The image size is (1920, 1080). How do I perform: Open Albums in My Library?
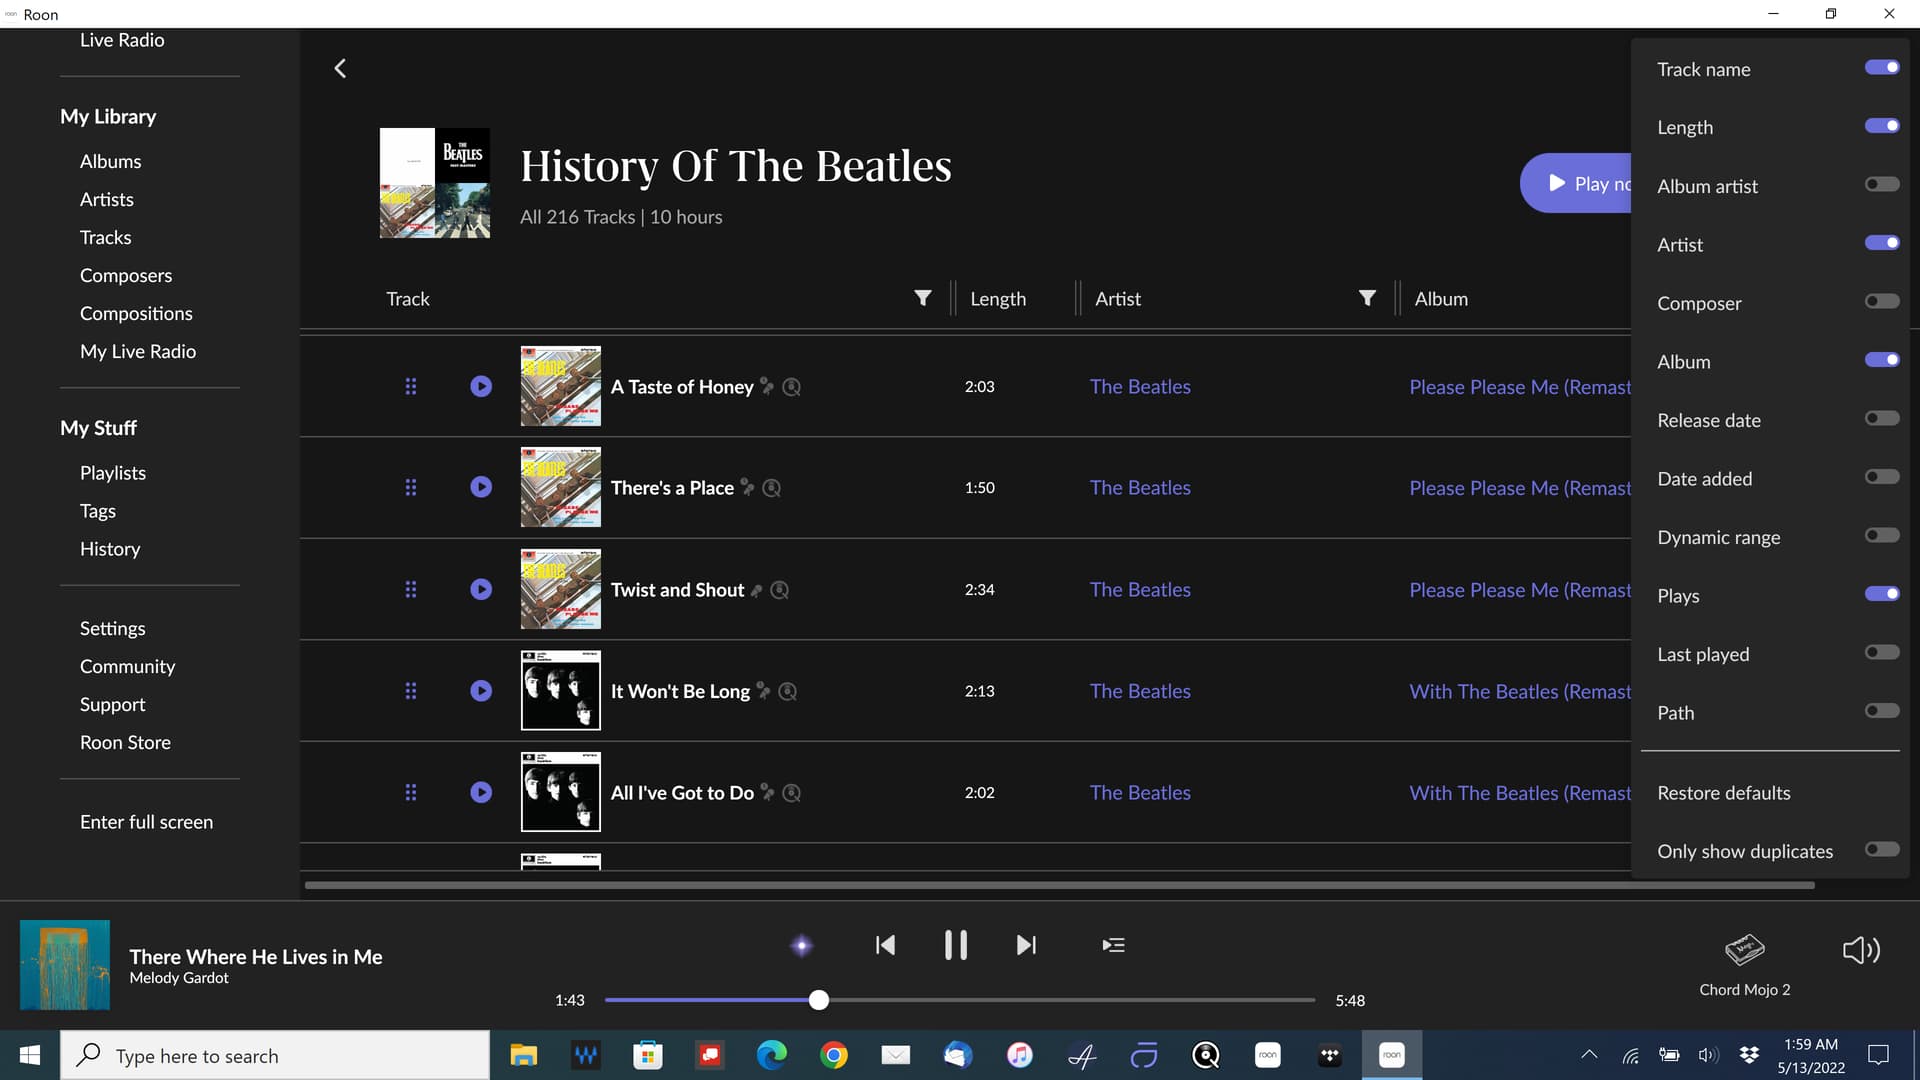(110, 161)
